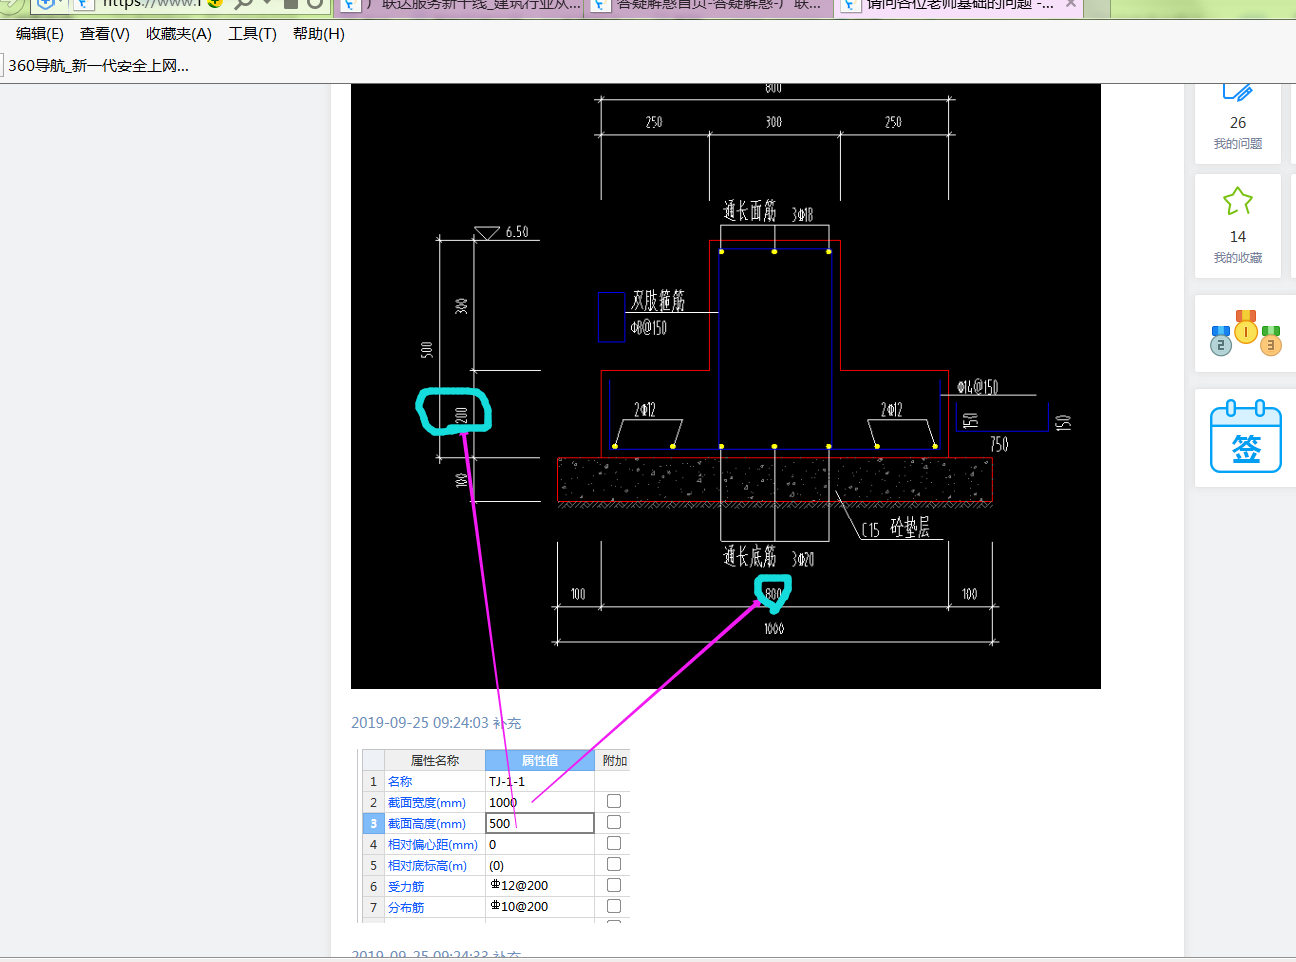Open the 360导航 bookmark link
This screenshot has height=962, width=1296.
click(x=98, y=66)
